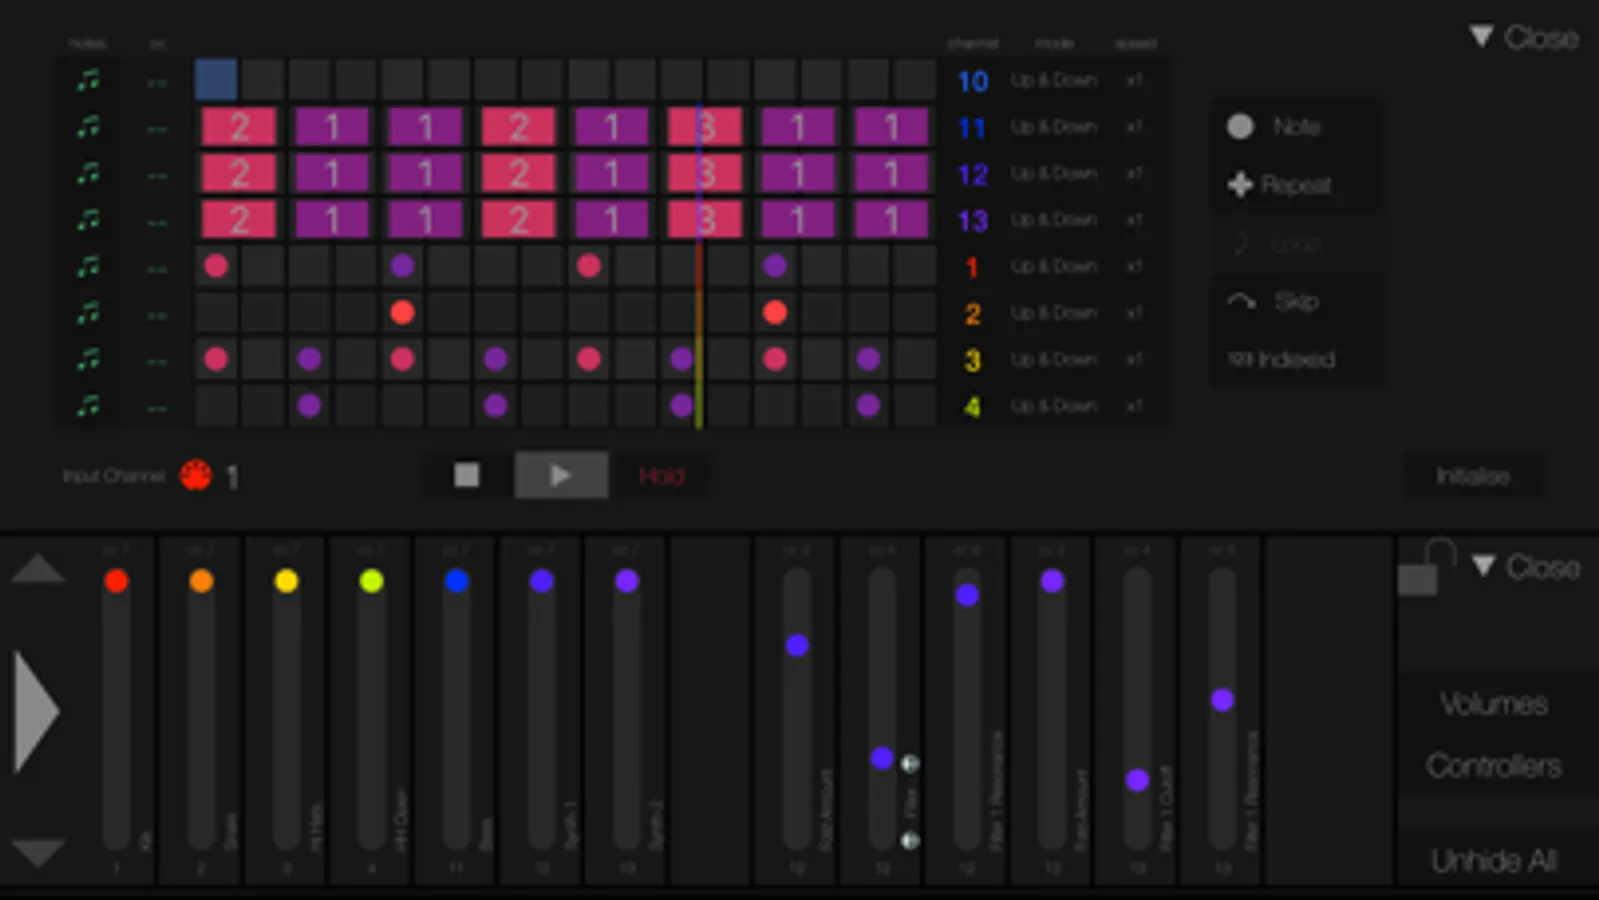1599x900 pixels.
Task: Click the Unhide All button
Action: (x=1494, y=860)
